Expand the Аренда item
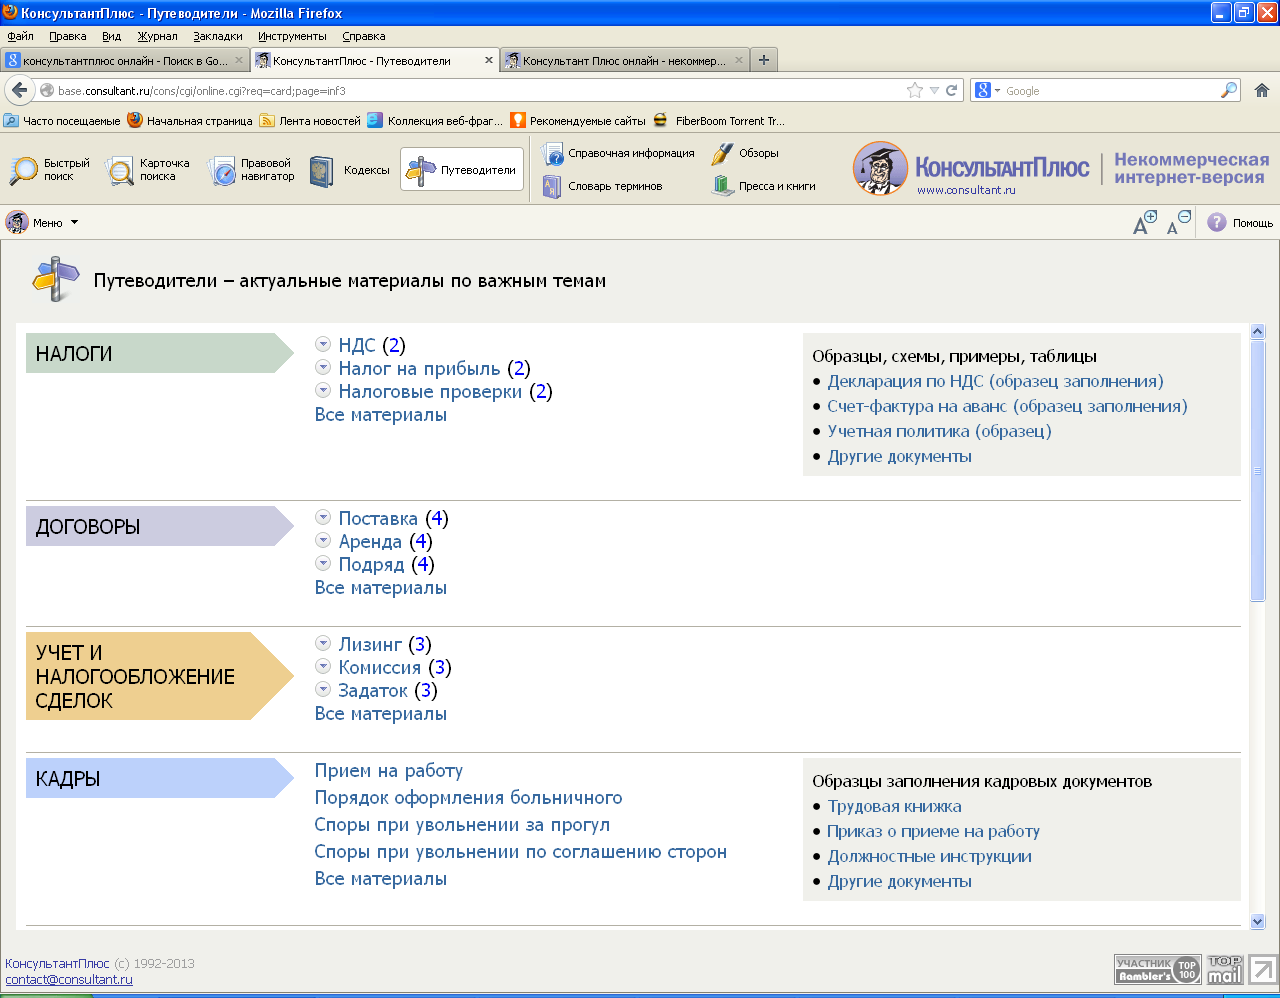The image size is (1280, 998). pyautogui.click(x=323, y=540)
